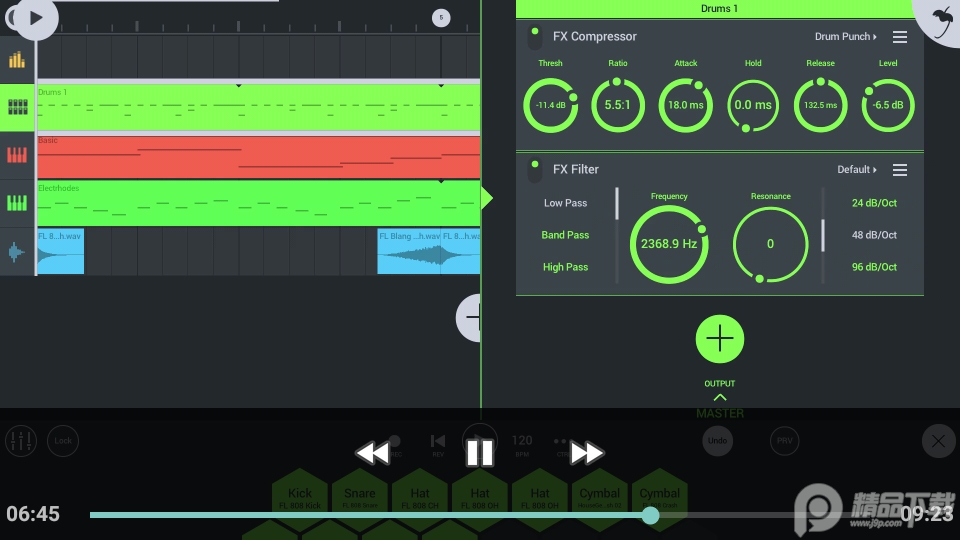Open the Drum Punch preset dropdown
This screenshot has width=960, height=540.
coord(846,37)
